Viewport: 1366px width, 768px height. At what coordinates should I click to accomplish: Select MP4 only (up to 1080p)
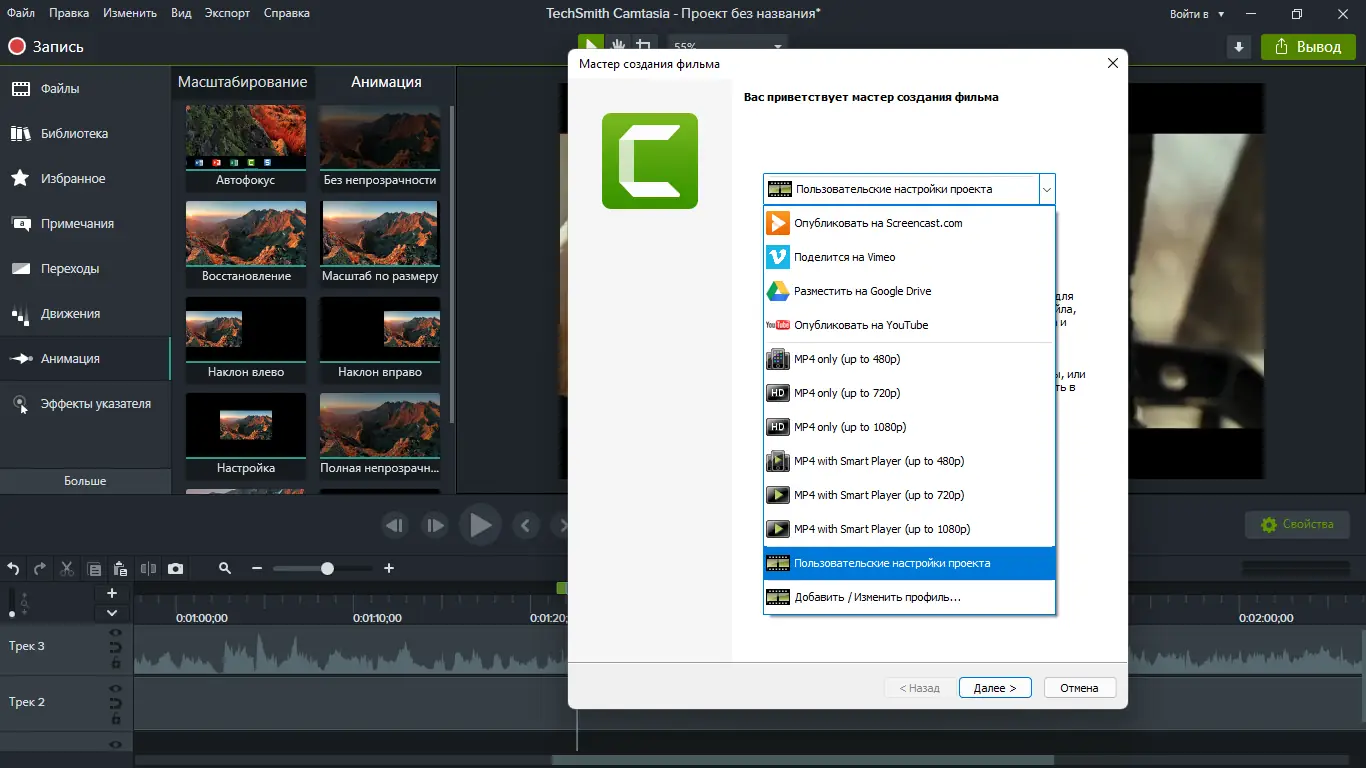pos(909,427)
